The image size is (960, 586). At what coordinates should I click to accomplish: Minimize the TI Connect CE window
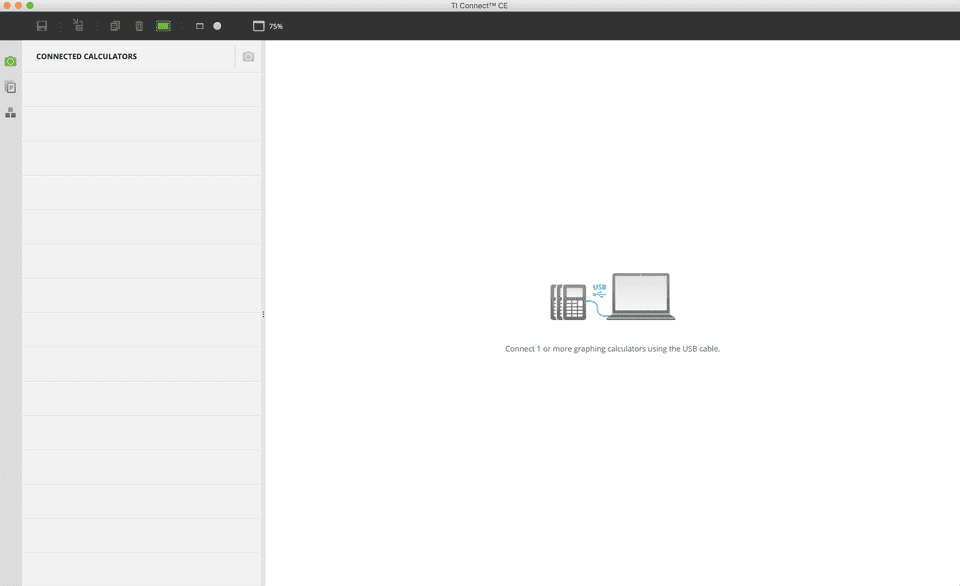click(x=18, y=6)
